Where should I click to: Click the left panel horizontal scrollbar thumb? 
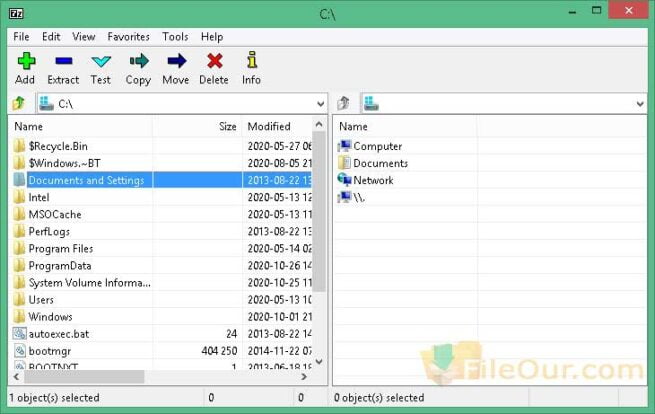[84, 376]
